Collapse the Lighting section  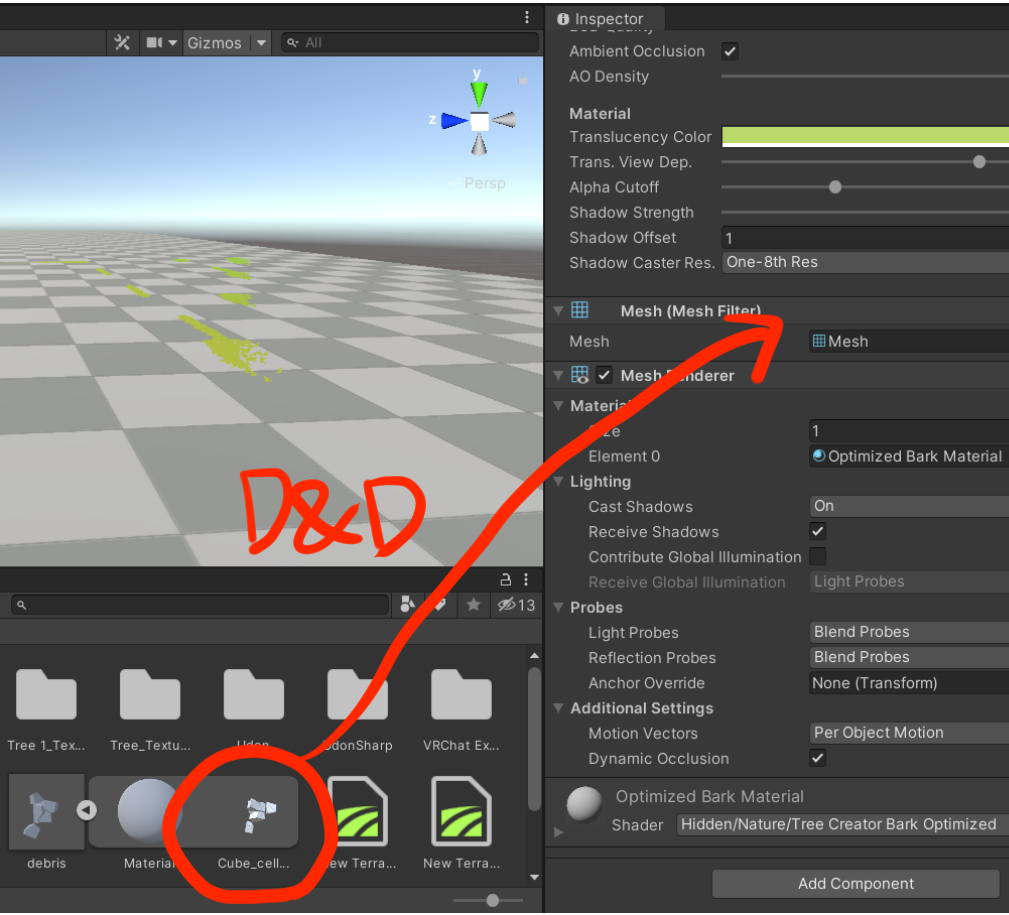[x=559, y=481]
